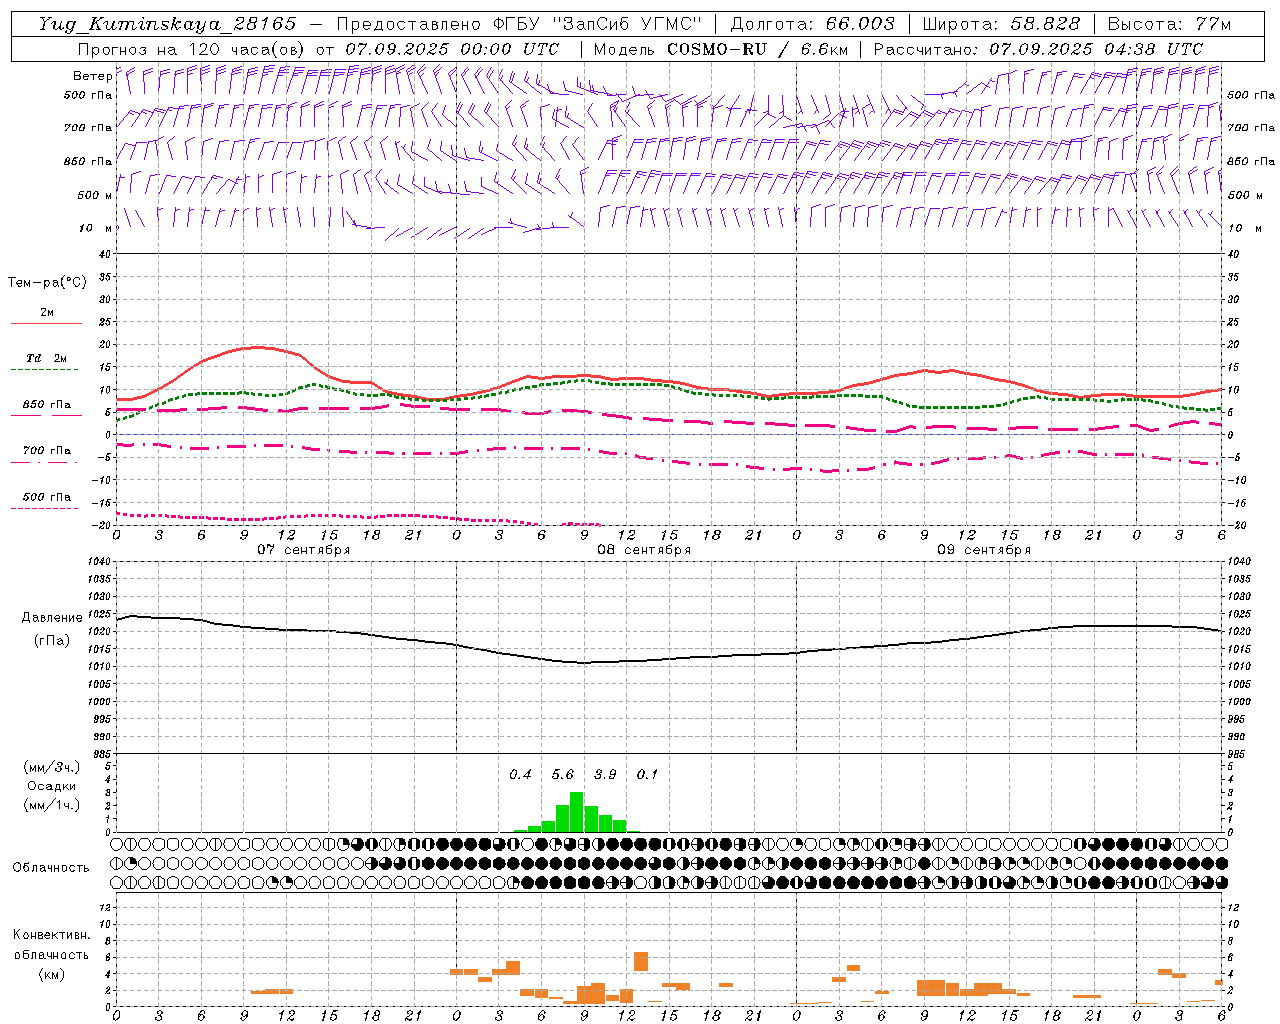The height and width of the screenshot is (1024, 1280).
Task: Select the (мм/1ч.) precipitation unit label
Action: click(x=52, y=805)
